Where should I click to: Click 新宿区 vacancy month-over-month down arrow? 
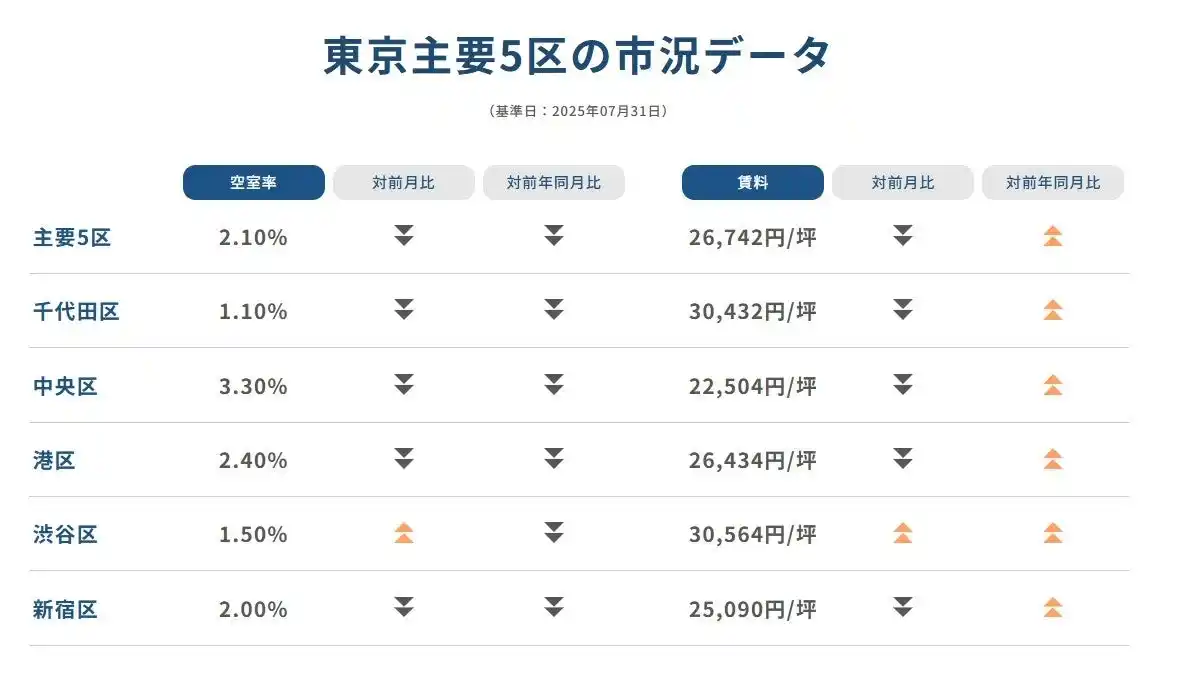click(403, 607)
